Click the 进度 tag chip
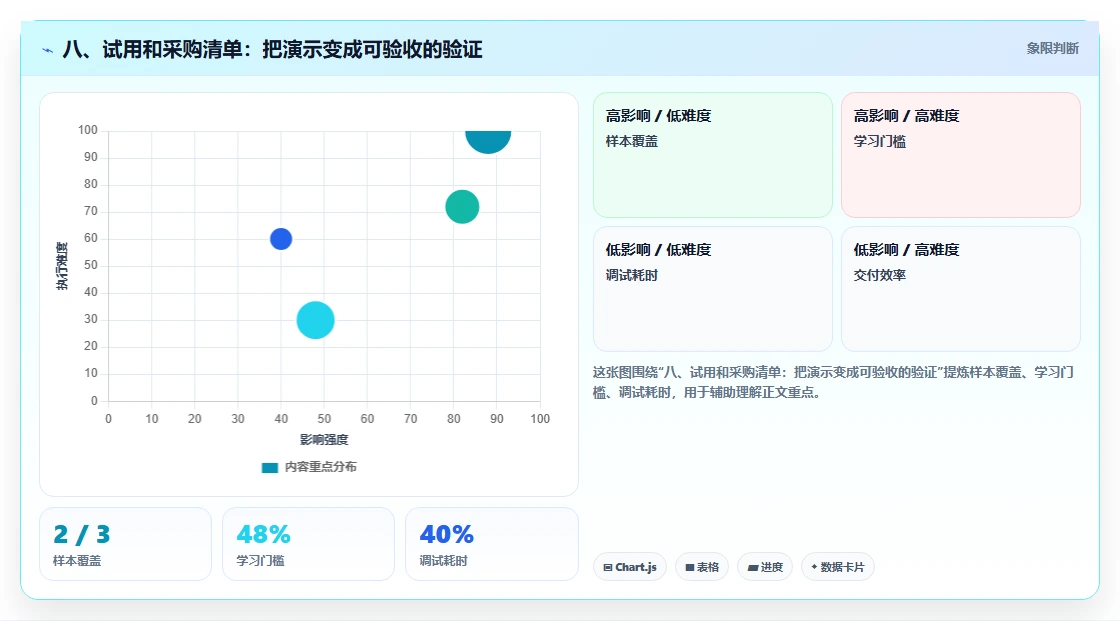The image size is (1120, 621). [x=764, y=567]
